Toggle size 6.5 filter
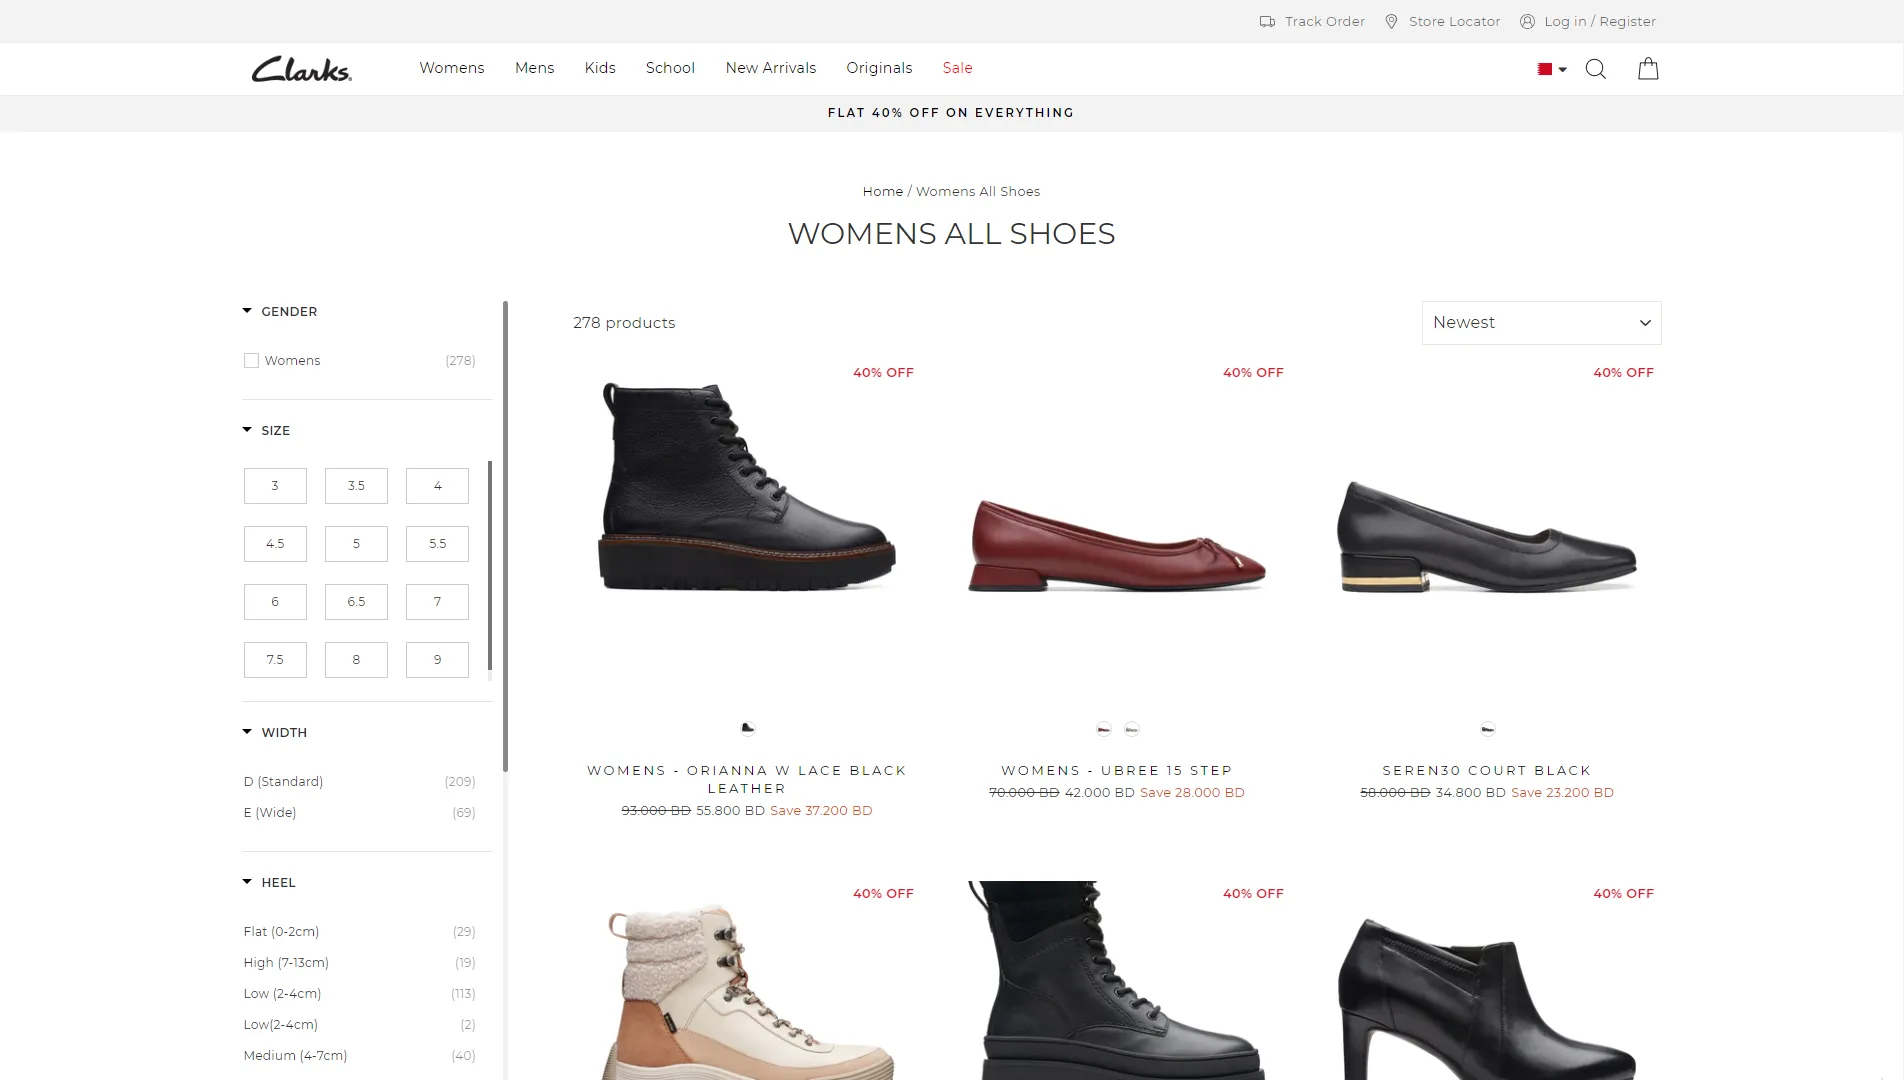This screenshot has width=1904, height=1080. pos(356,602)
